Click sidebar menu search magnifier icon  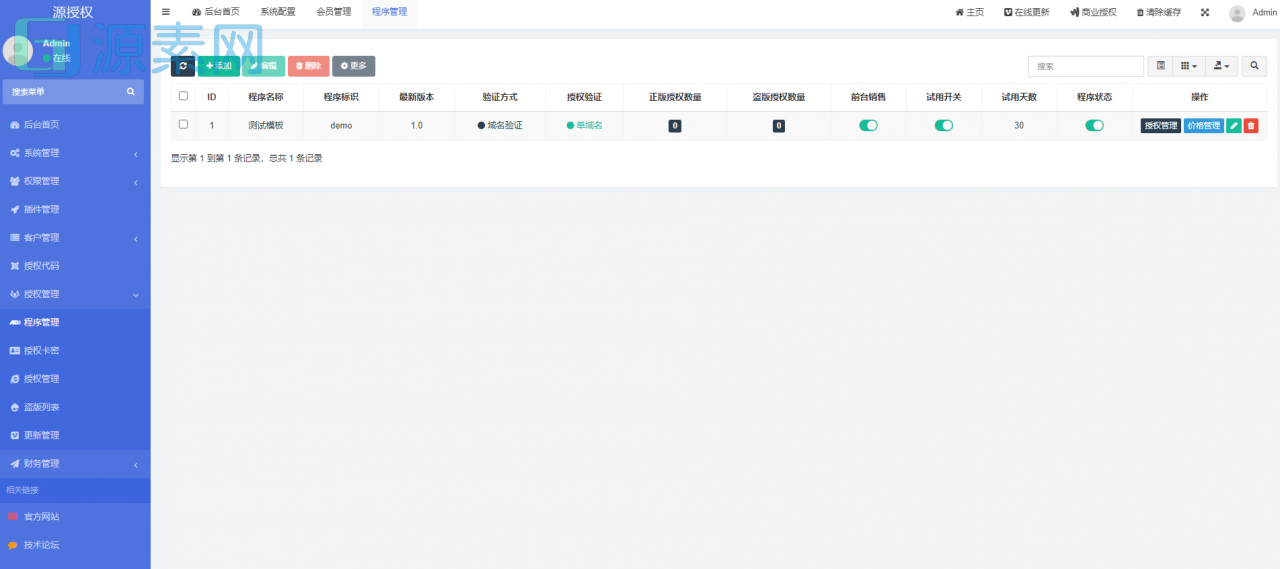[131, 92]
